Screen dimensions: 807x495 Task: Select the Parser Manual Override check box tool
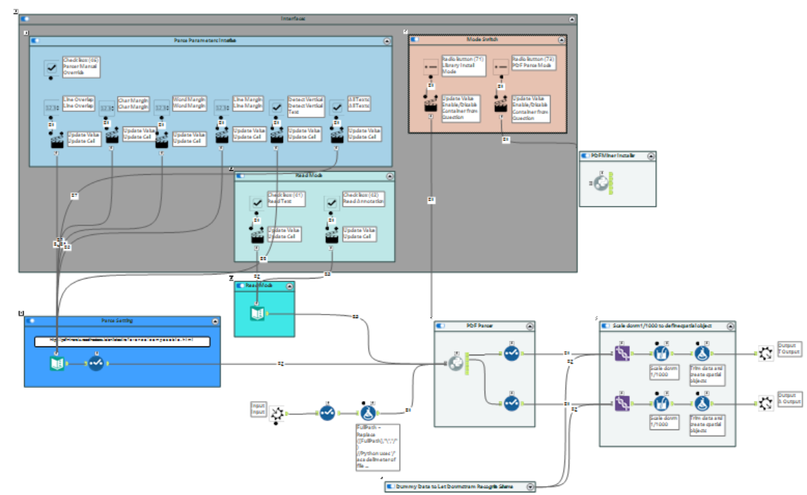click(x=51, y=67)
